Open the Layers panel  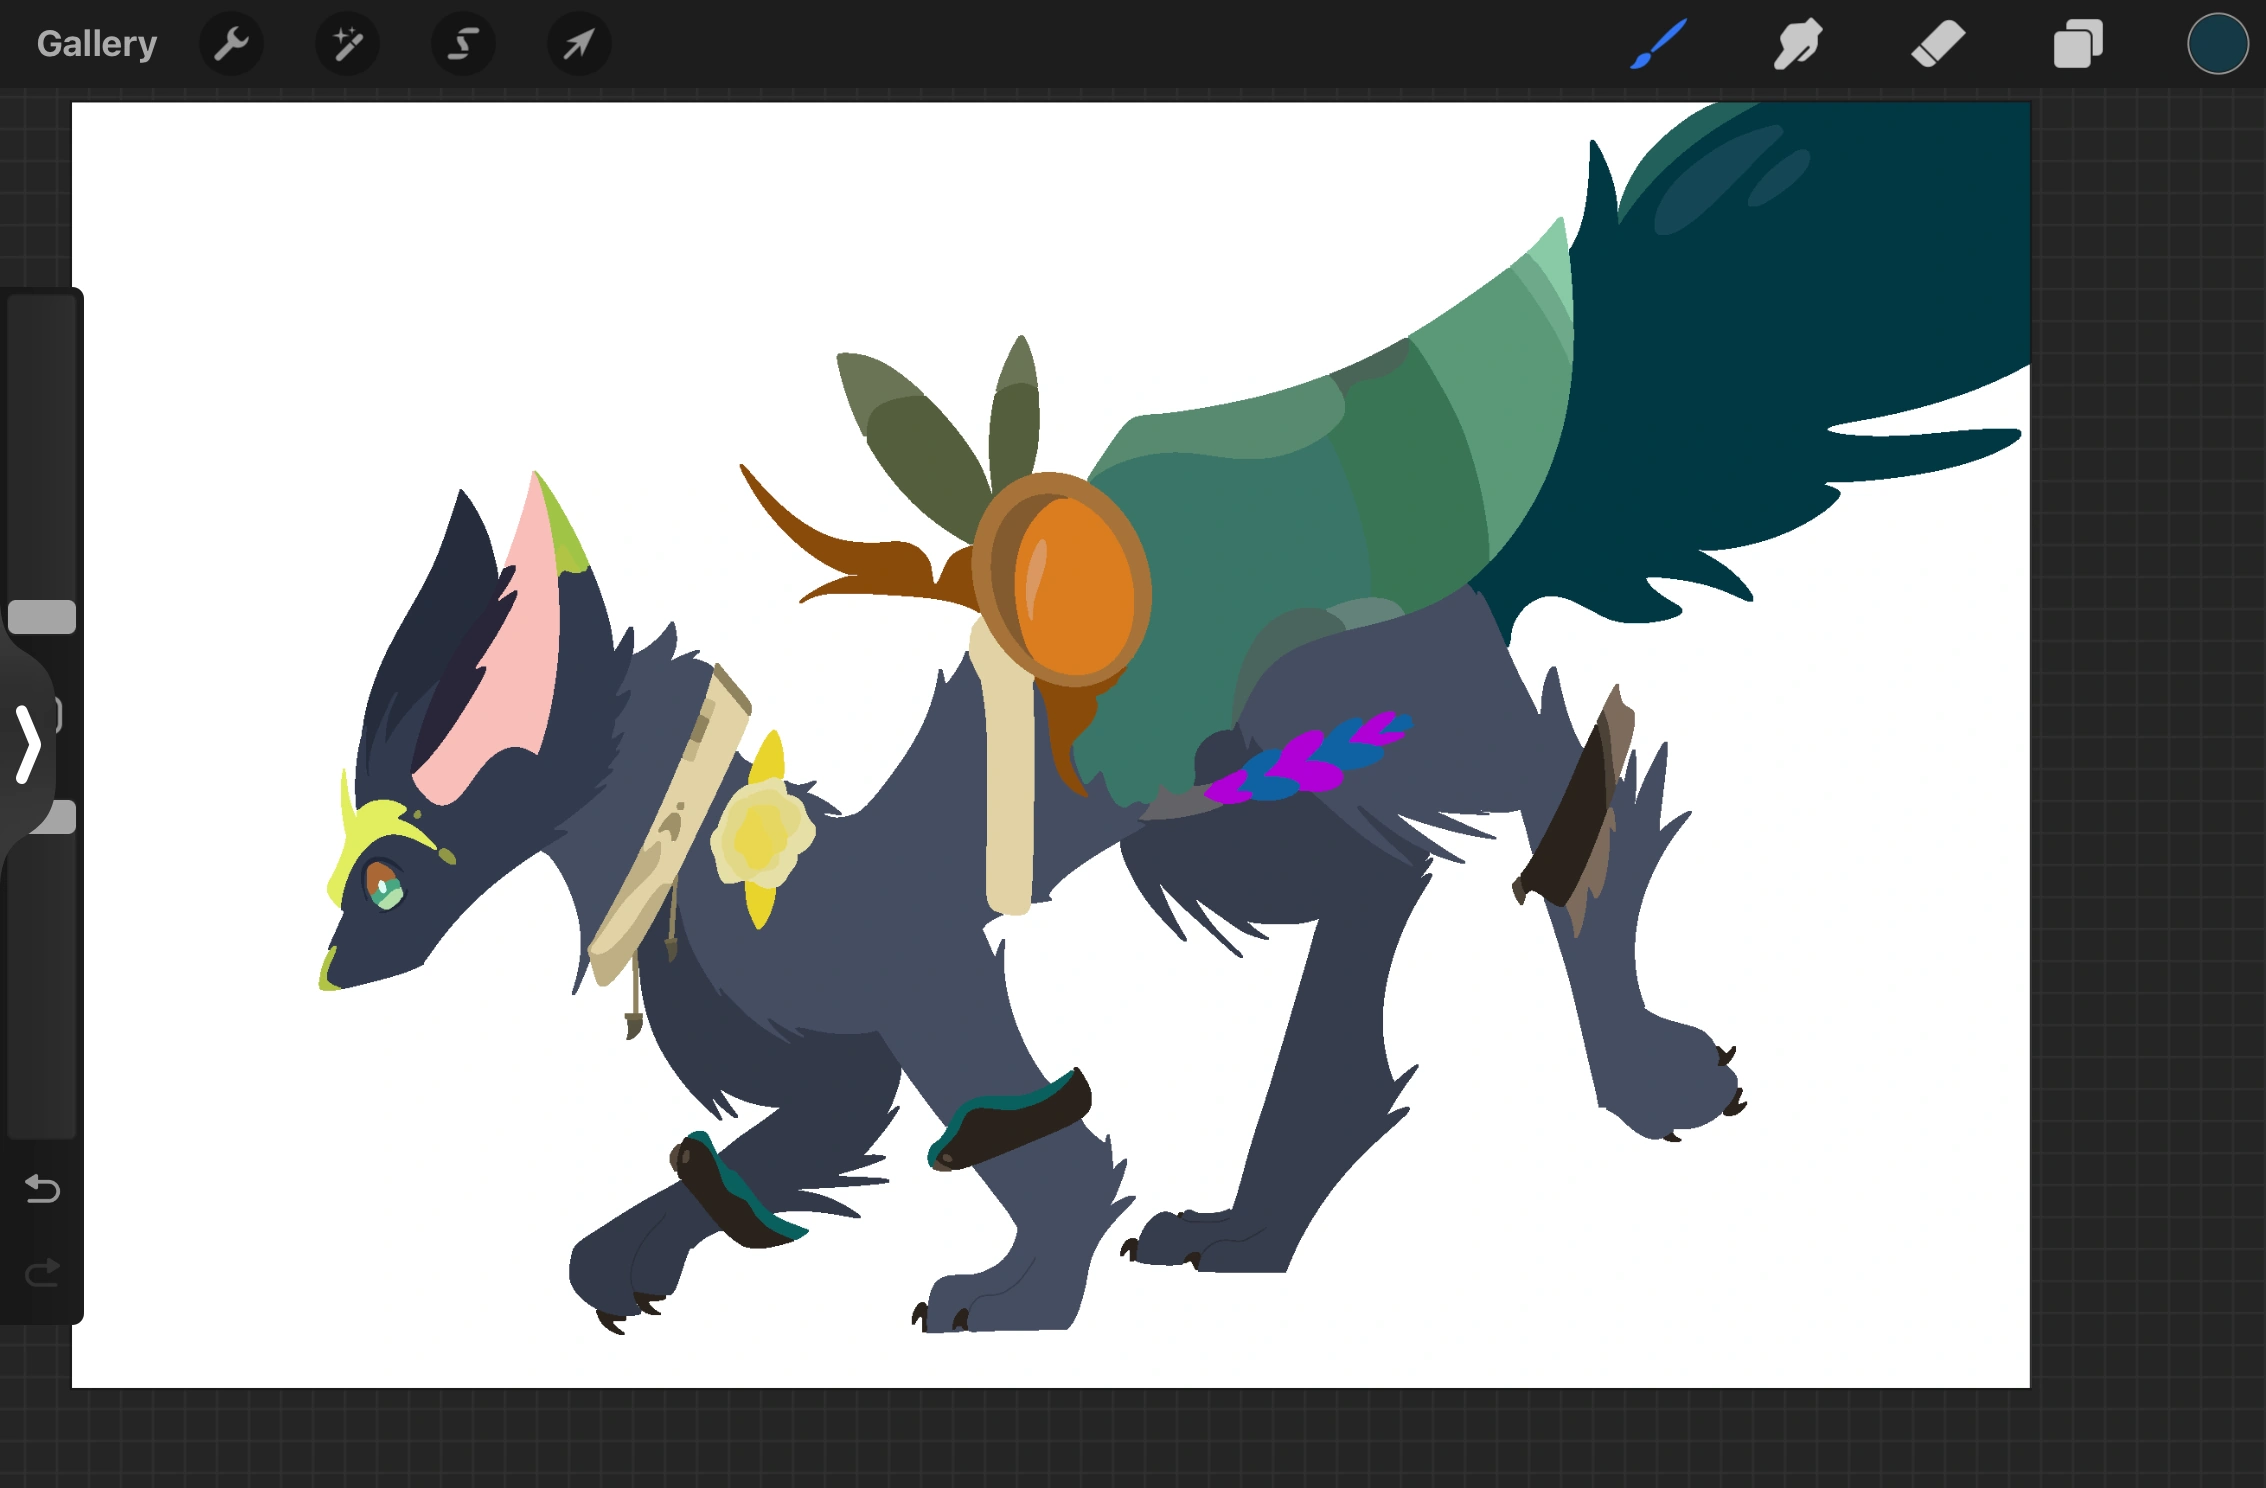click(2077, 43)
